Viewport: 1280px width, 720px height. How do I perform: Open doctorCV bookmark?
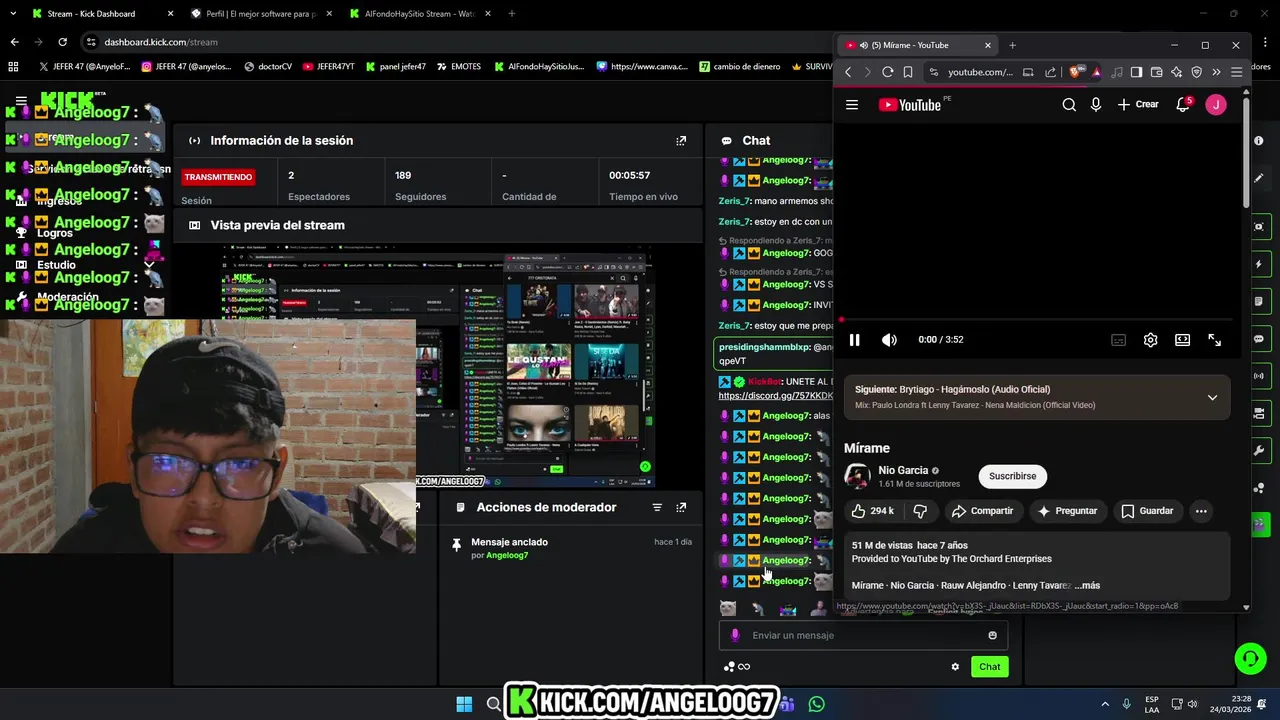pos(266,67)
